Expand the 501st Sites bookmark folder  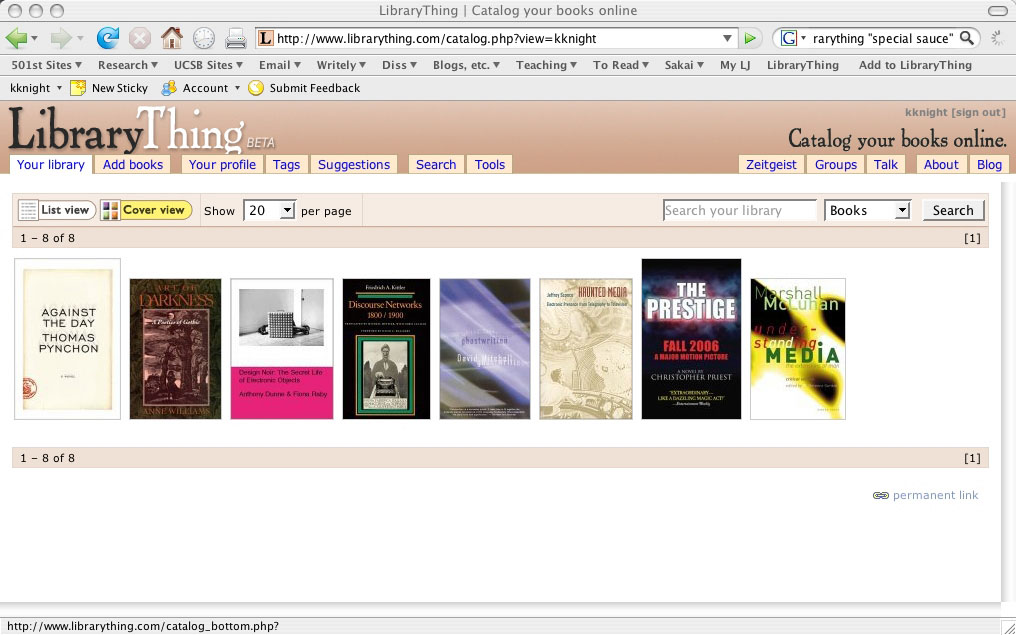coord(47,65)
